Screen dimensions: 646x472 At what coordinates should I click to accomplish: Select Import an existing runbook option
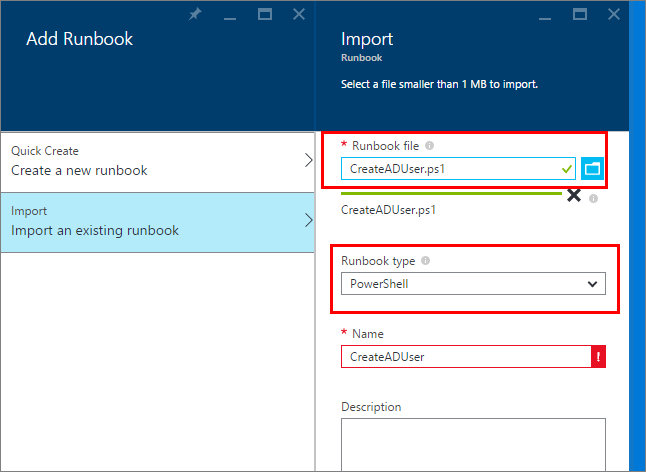click(157, 222)
